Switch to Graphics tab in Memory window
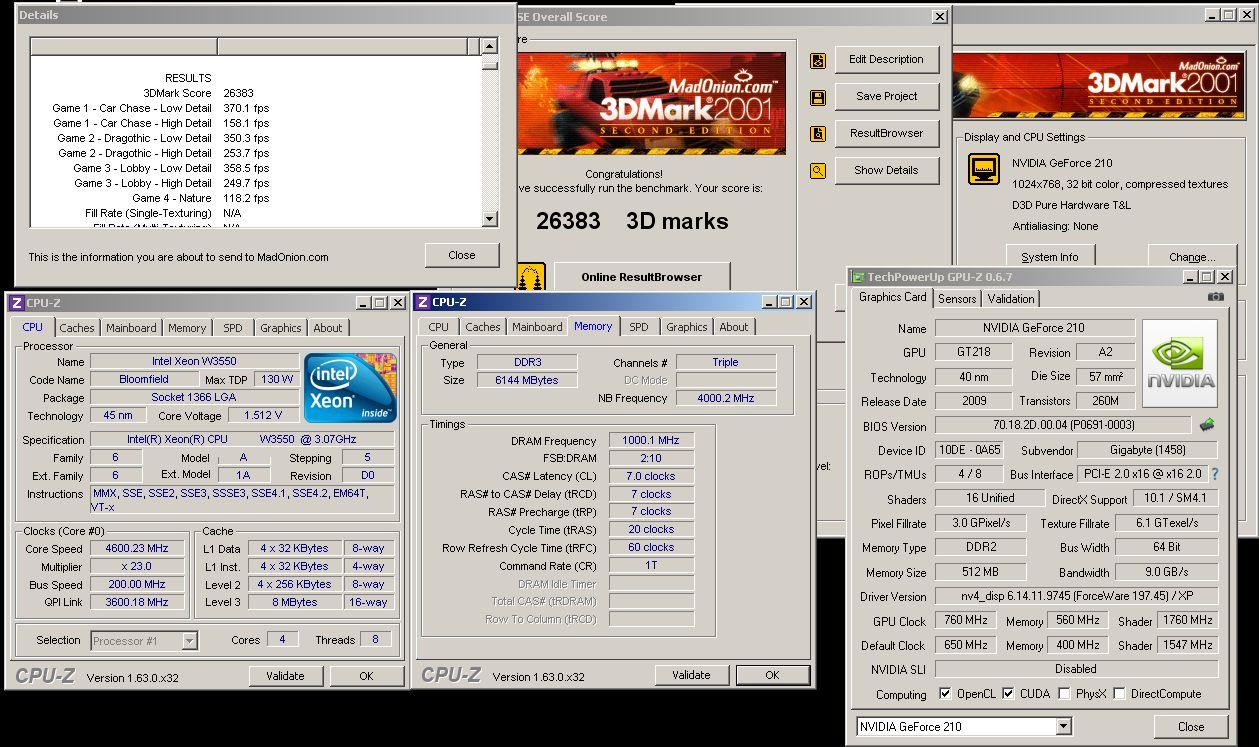The image size is (1259, 747). 687,327
